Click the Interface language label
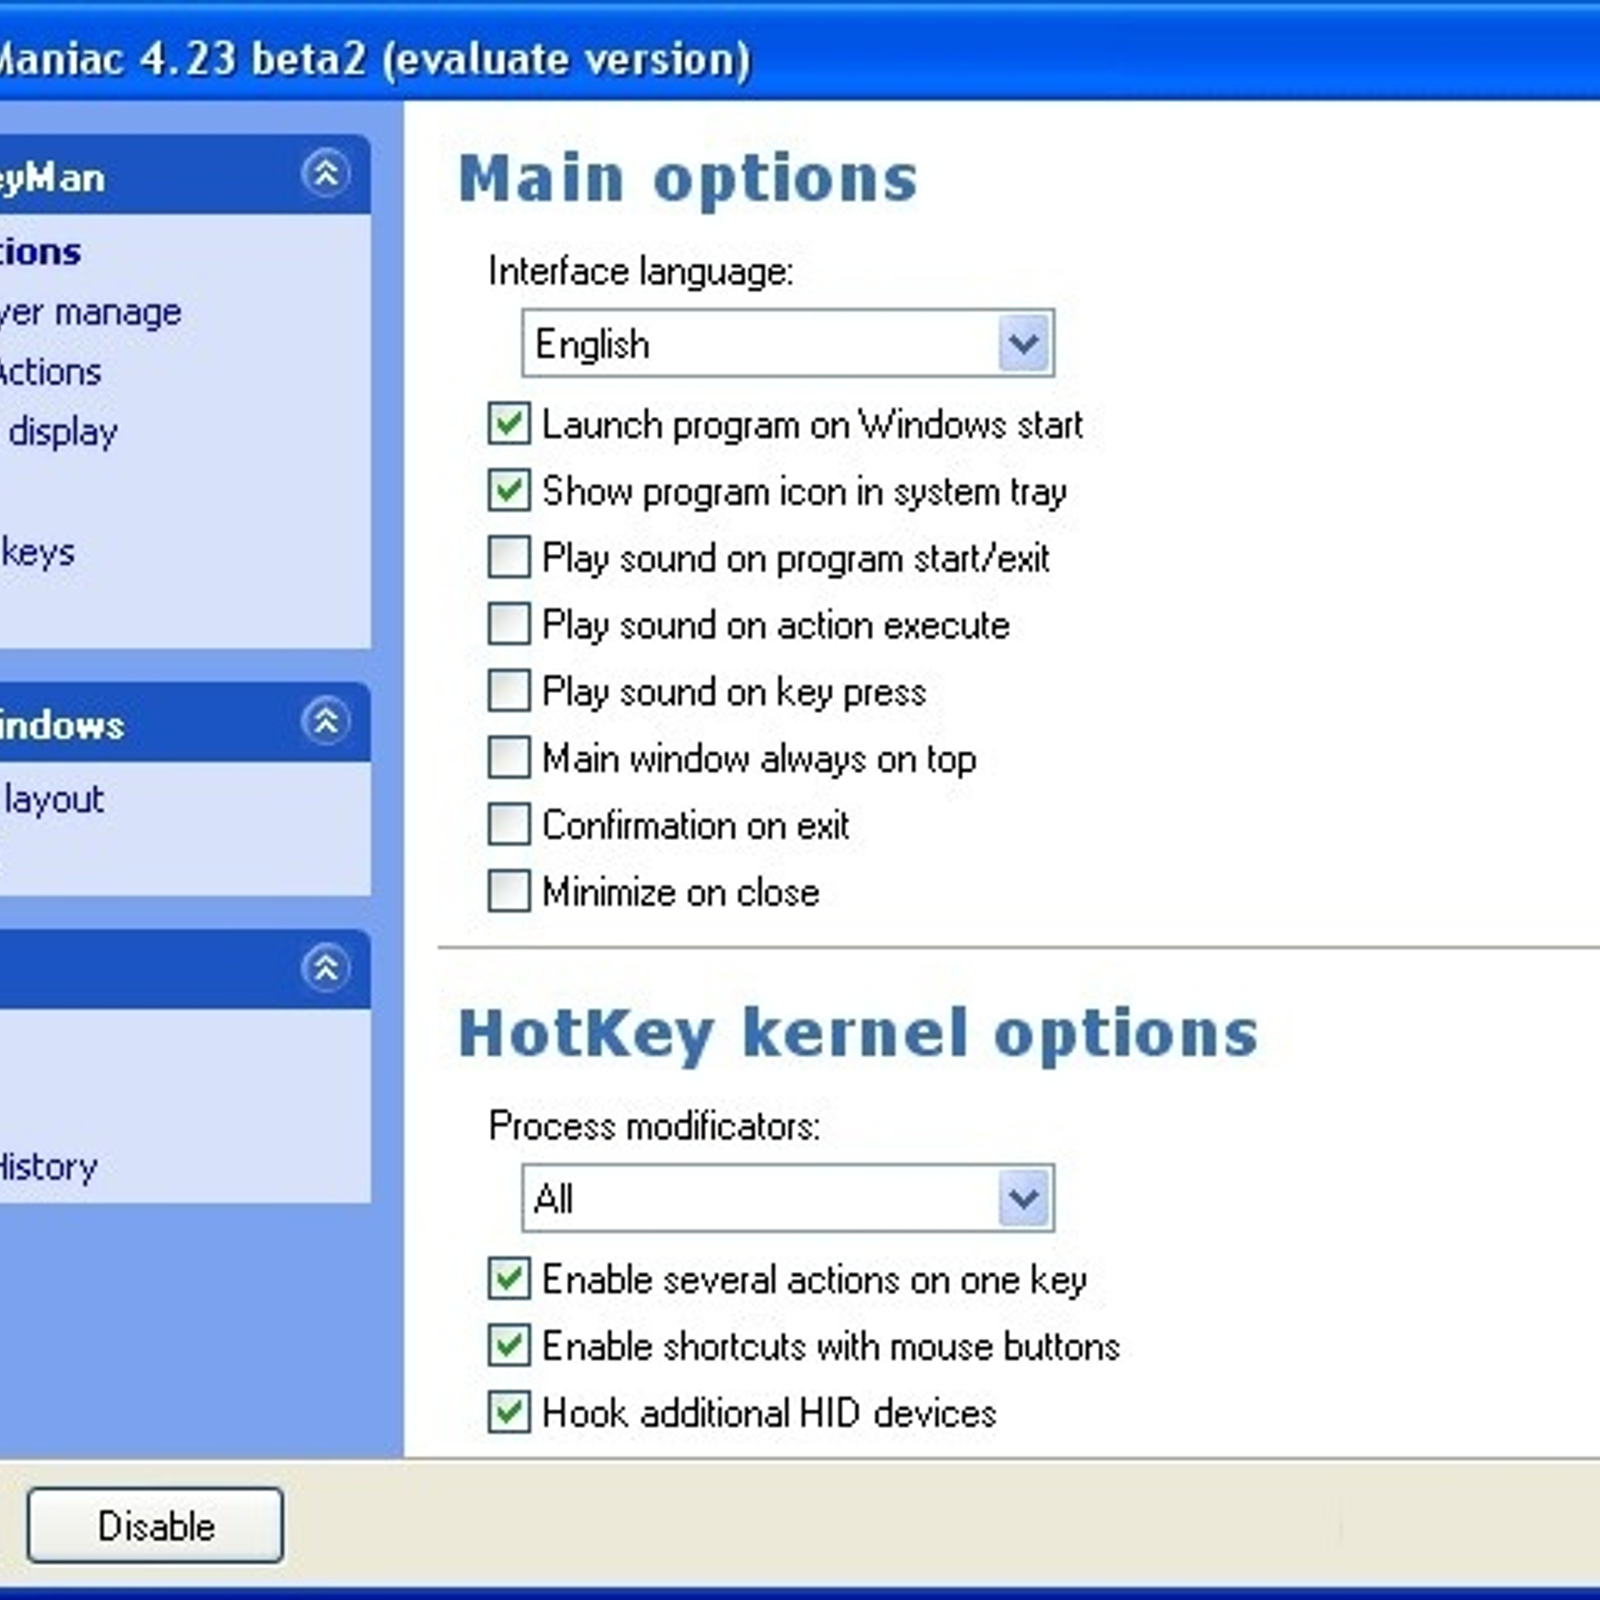Image resolution: width=1600 pixels, height=1600 pixels. coord(641,271)
